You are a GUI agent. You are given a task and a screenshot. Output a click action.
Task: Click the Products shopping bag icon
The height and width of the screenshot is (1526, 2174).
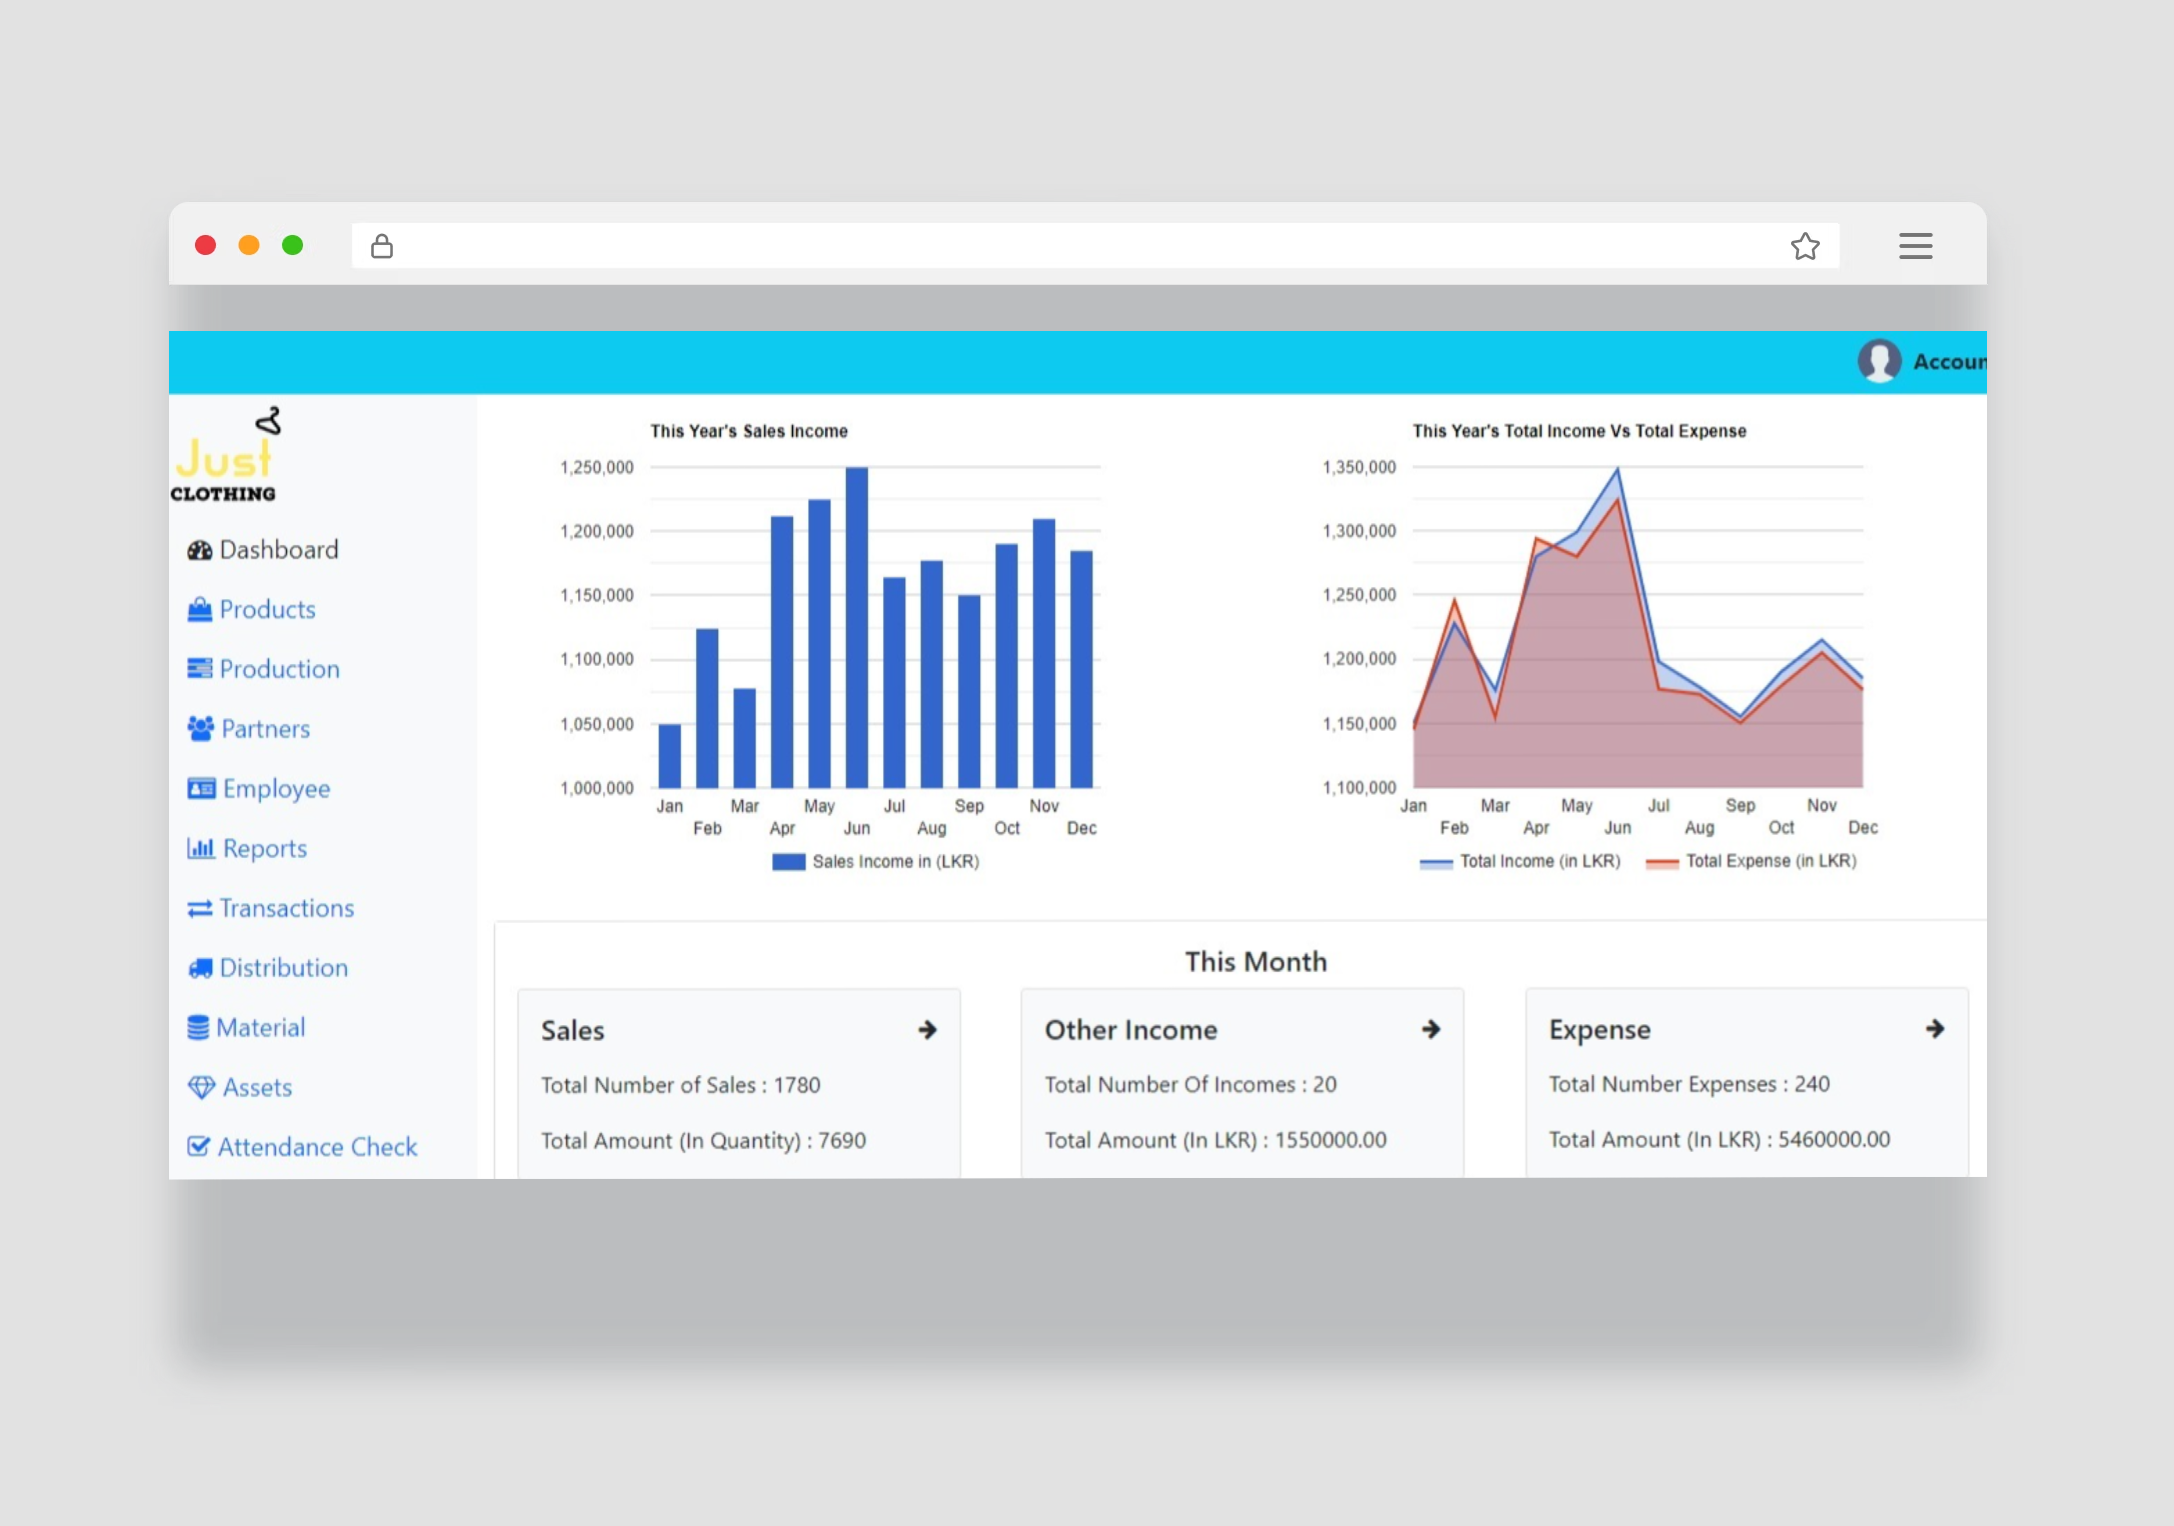click(200, 610)
